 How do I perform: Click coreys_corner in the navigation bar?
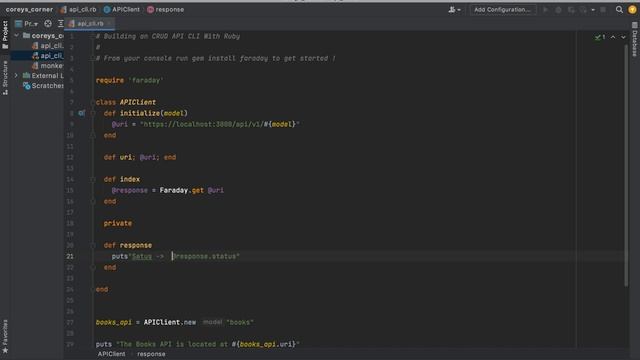coord(29,9)
